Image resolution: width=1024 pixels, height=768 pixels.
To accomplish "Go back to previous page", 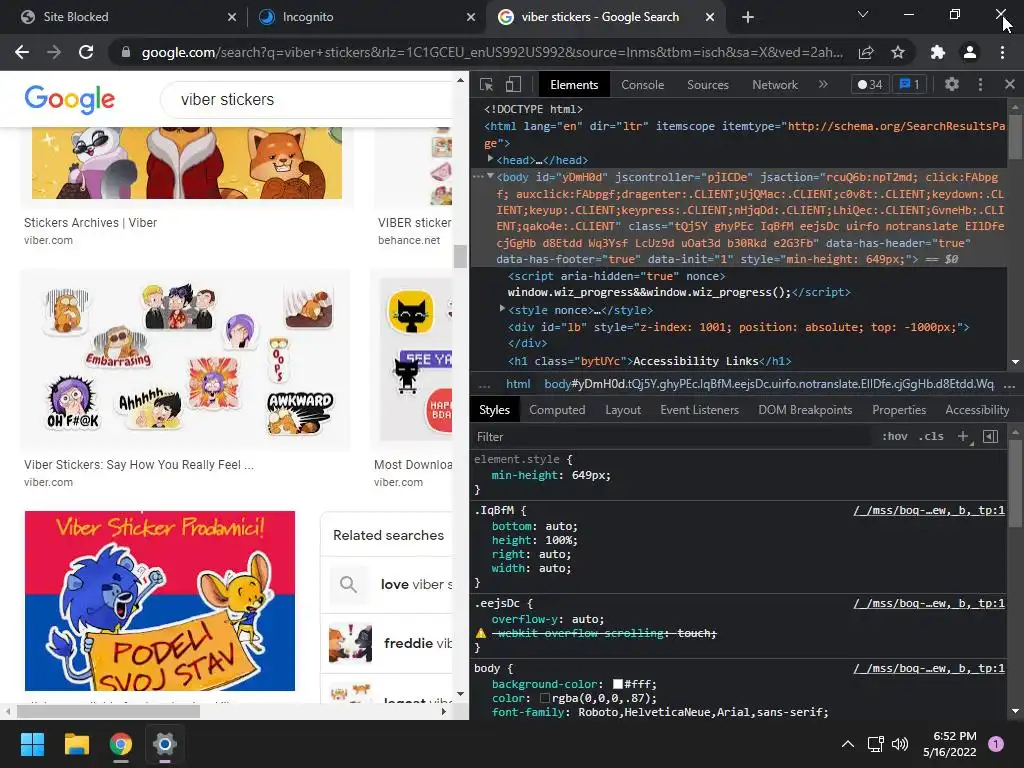I will click(22, 52).
